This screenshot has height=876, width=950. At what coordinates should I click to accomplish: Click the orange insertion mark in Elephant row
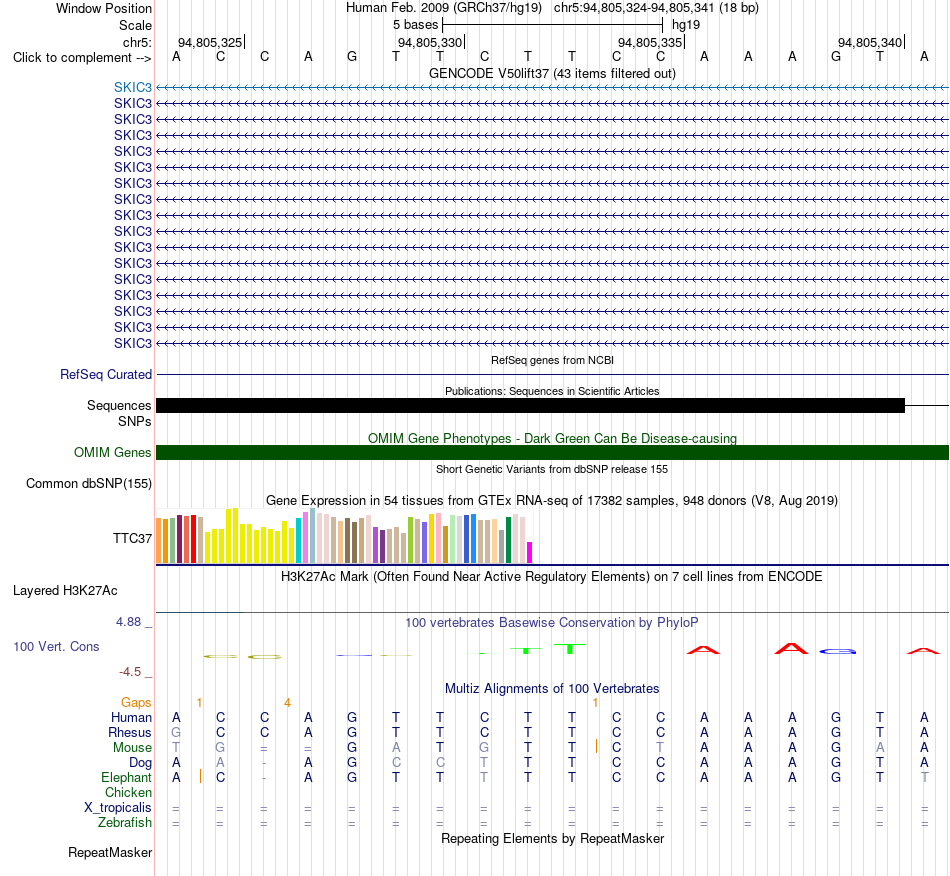coord(201,776)
